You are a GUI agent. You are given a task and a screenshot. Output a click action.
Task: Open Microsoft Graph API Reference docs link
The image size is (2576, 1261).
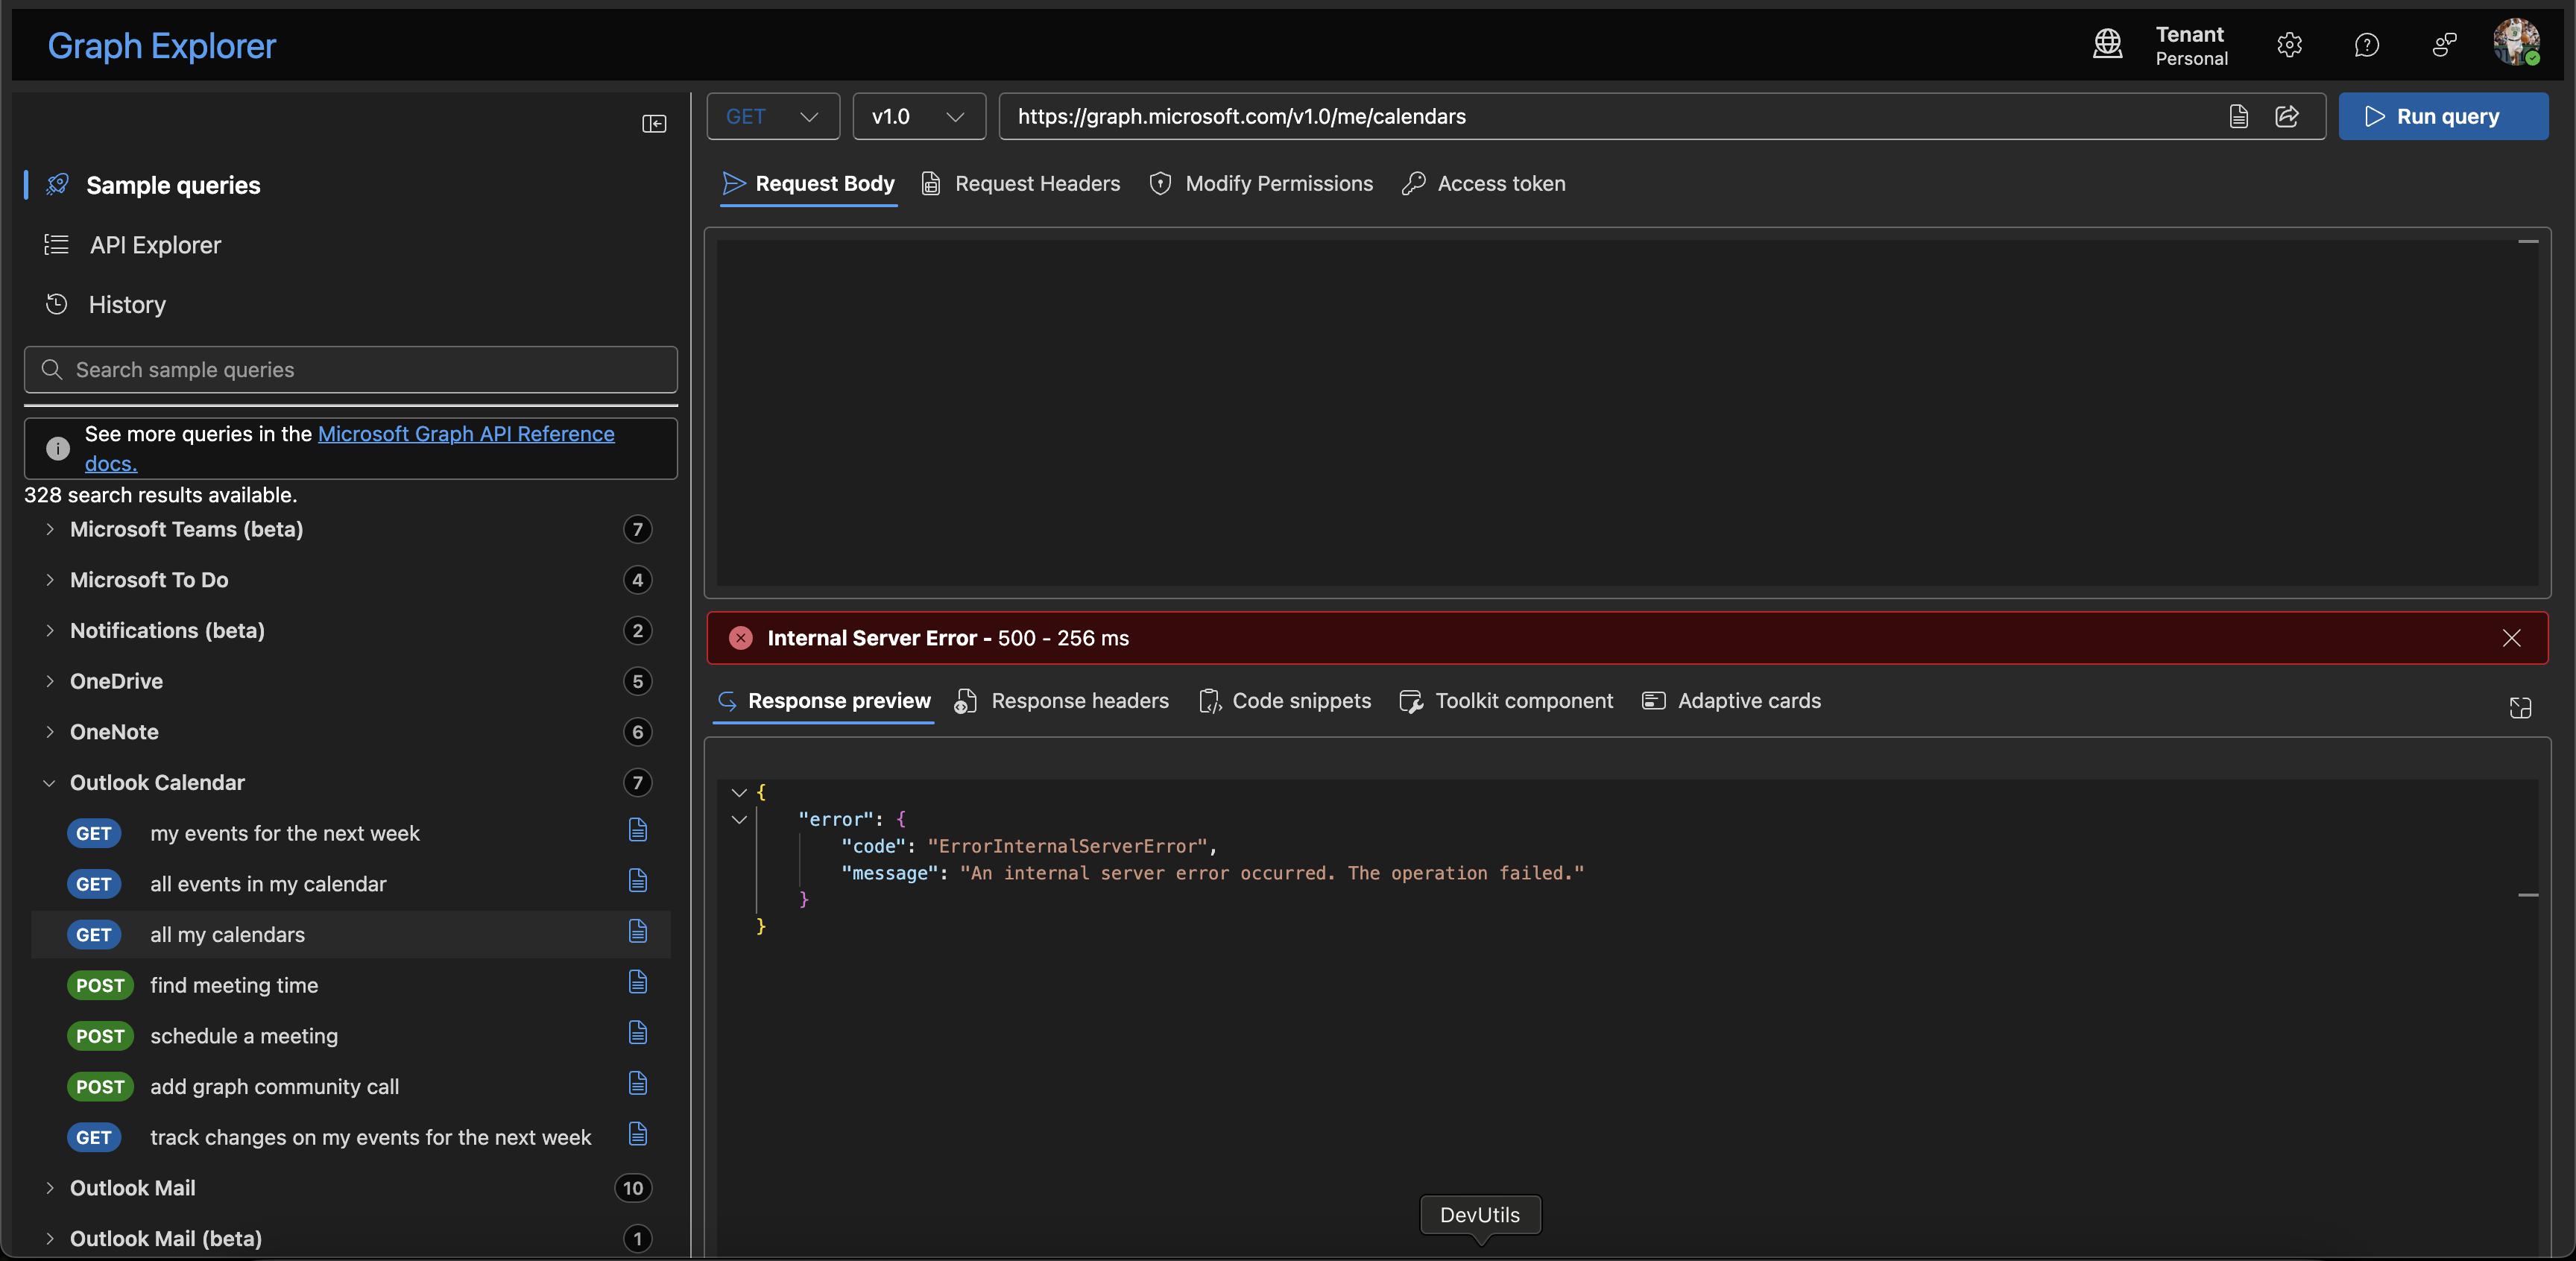click(x=466, y=434)
